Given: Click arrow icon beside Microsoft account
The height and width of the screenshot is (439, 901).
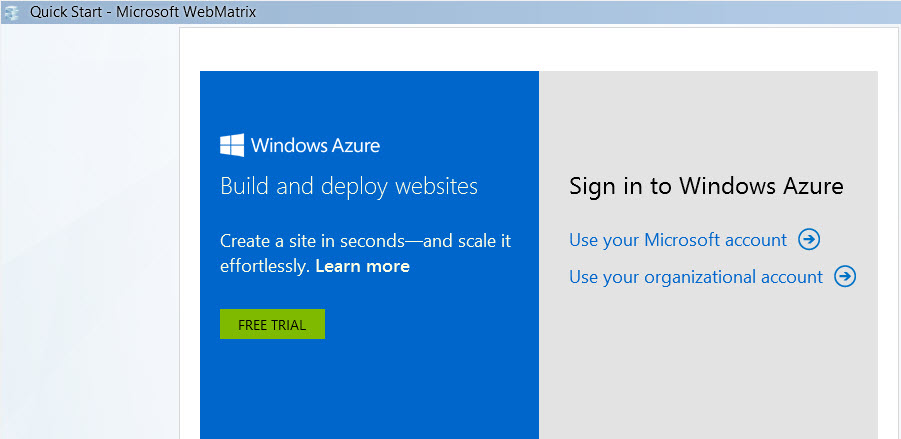Looking at the screenshot, I should 809,240.
